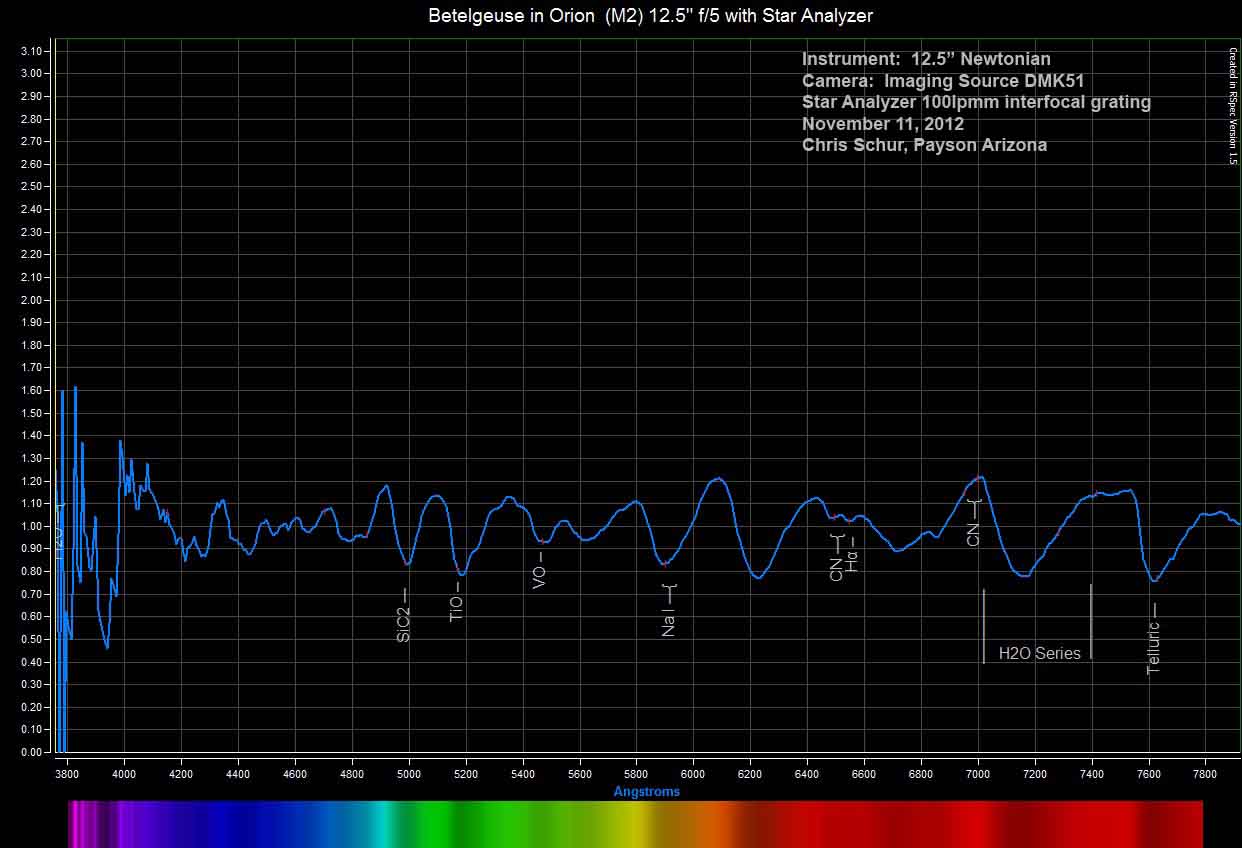The width and height of the screenshot is (1242, 848).
Task: Click the 7600 x-axis tick label
Action: pos(1150,773)
